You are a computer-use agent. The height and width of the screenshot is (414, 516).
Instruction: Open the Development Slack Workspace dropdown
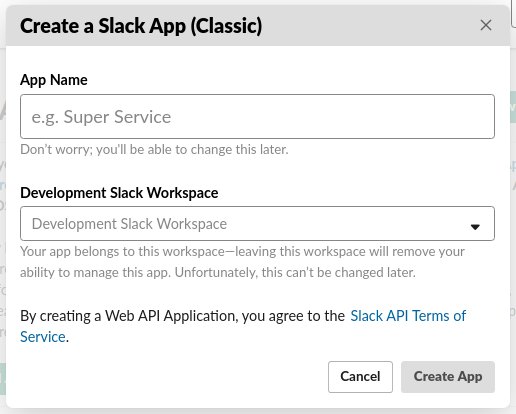[257, 223]
